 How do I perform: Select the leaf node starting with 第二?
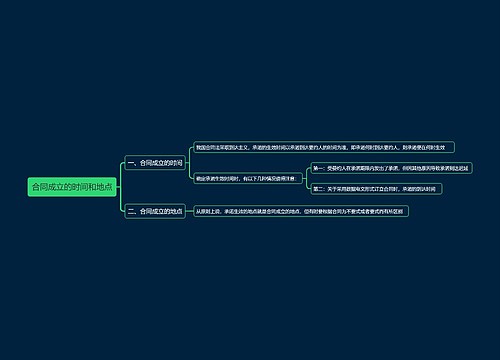(376, 189)
